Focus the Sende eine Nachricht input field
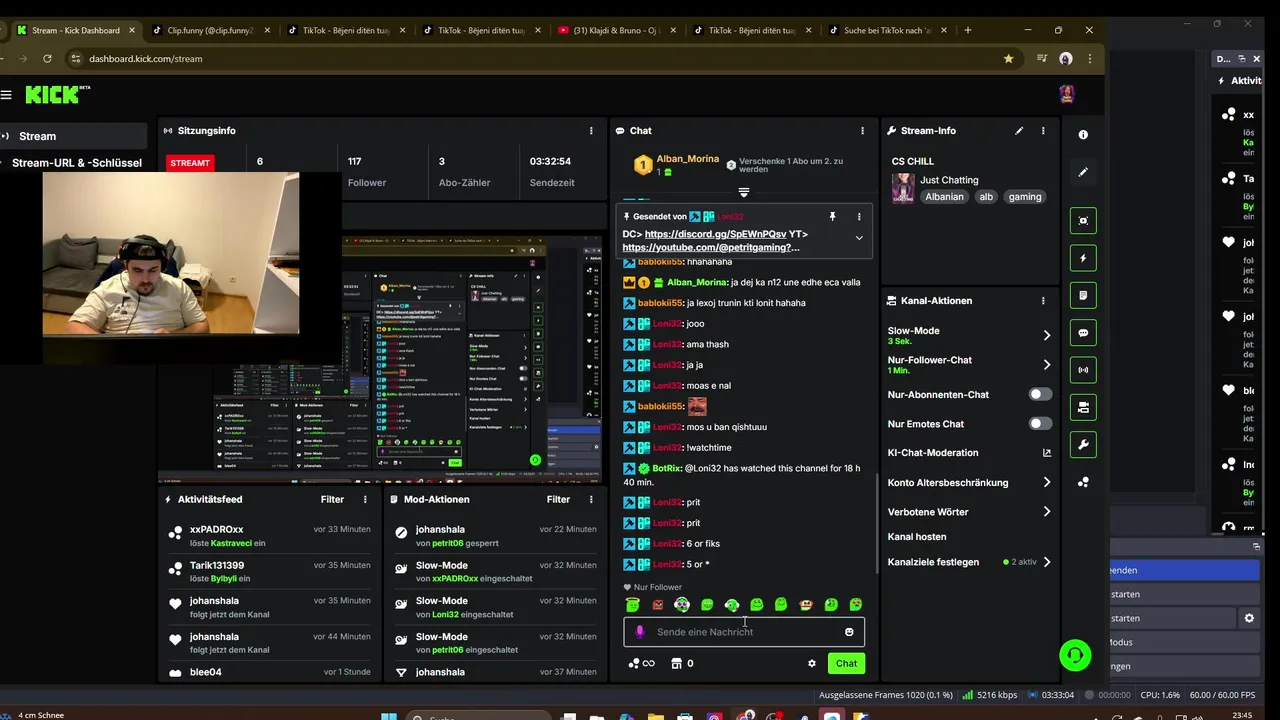The width and height of the screenshot is (1280, 720). [x=744, y=632]
